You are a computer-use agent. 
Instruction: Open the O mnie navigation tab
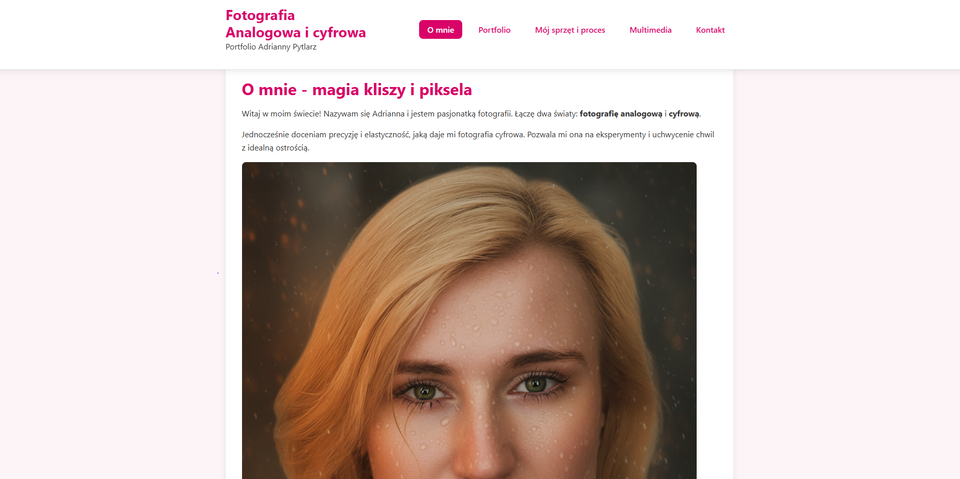tap(440, 29)
